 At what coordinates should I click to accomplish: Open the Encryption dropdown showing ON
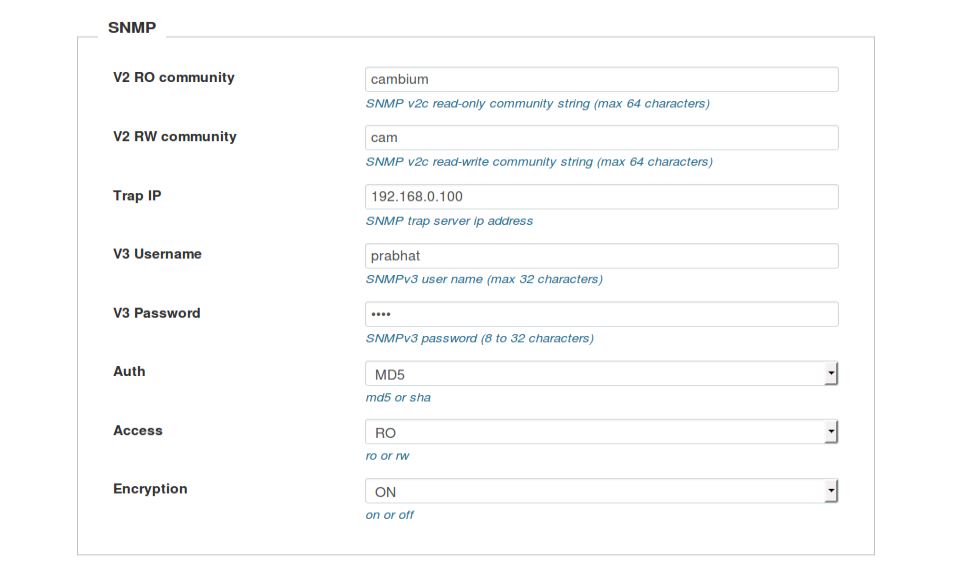point(601,491)
